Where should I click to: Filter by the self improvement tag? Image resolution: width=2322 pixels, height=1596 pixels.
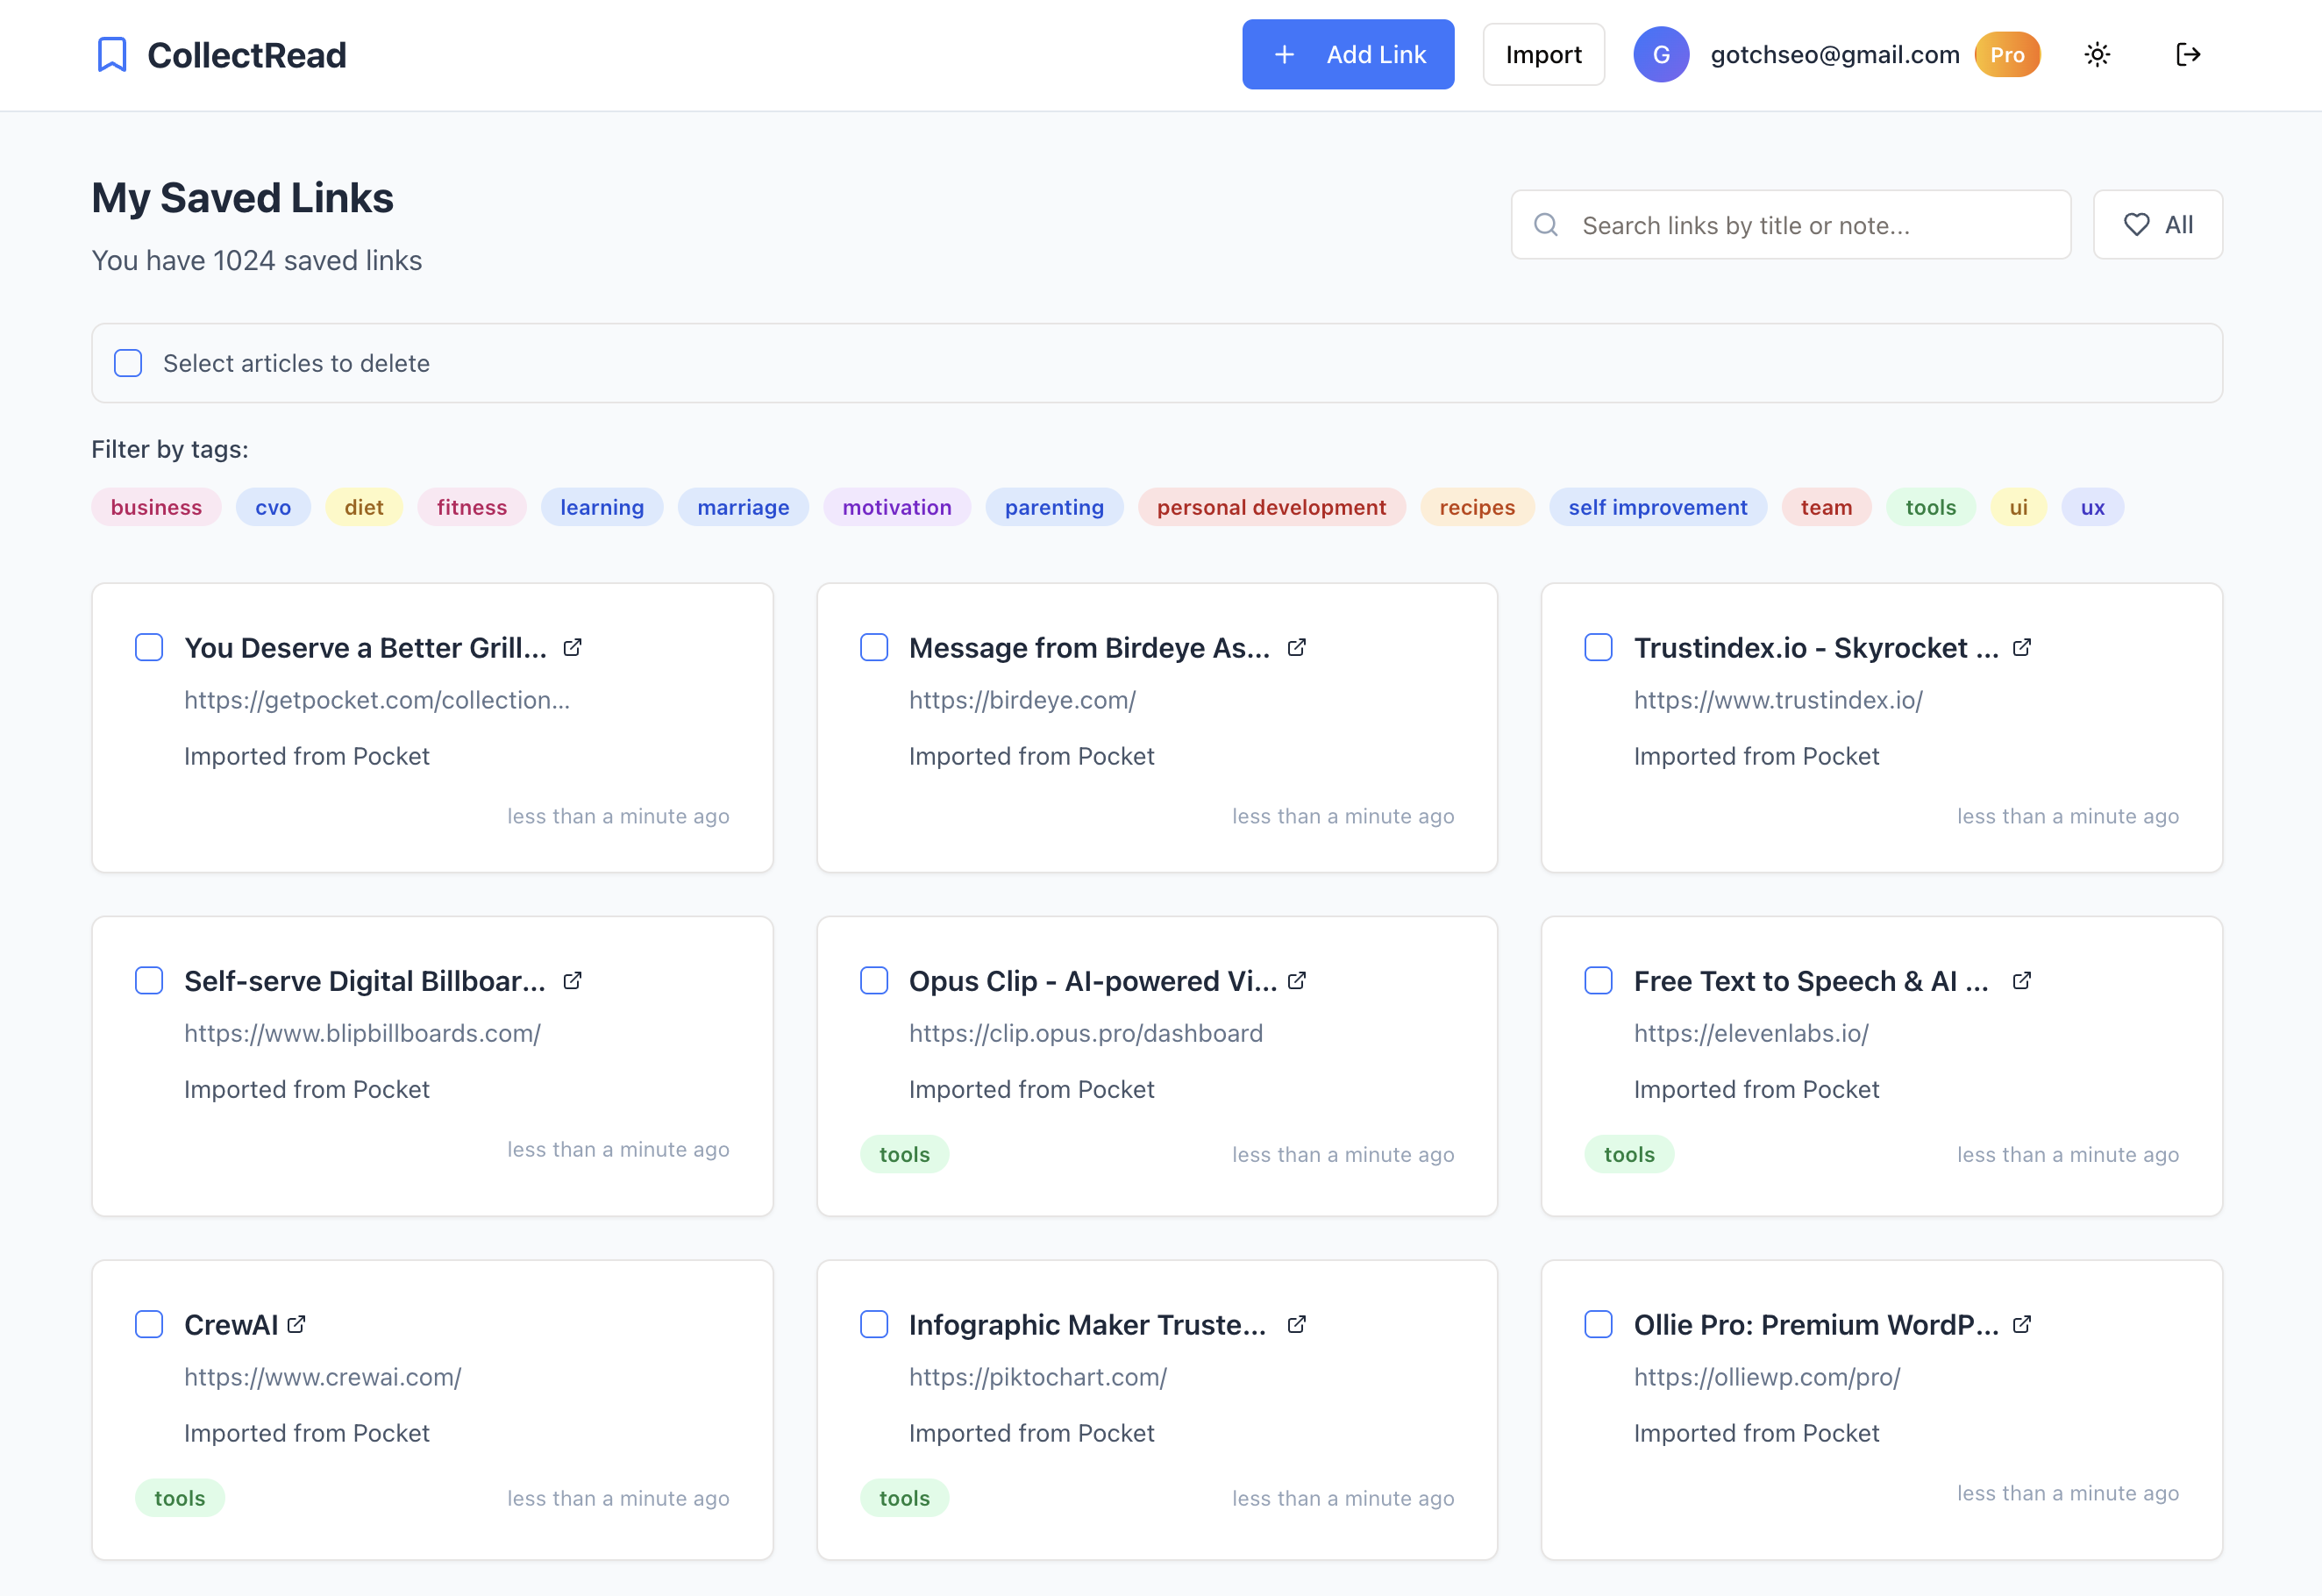tap(1658, 508)
